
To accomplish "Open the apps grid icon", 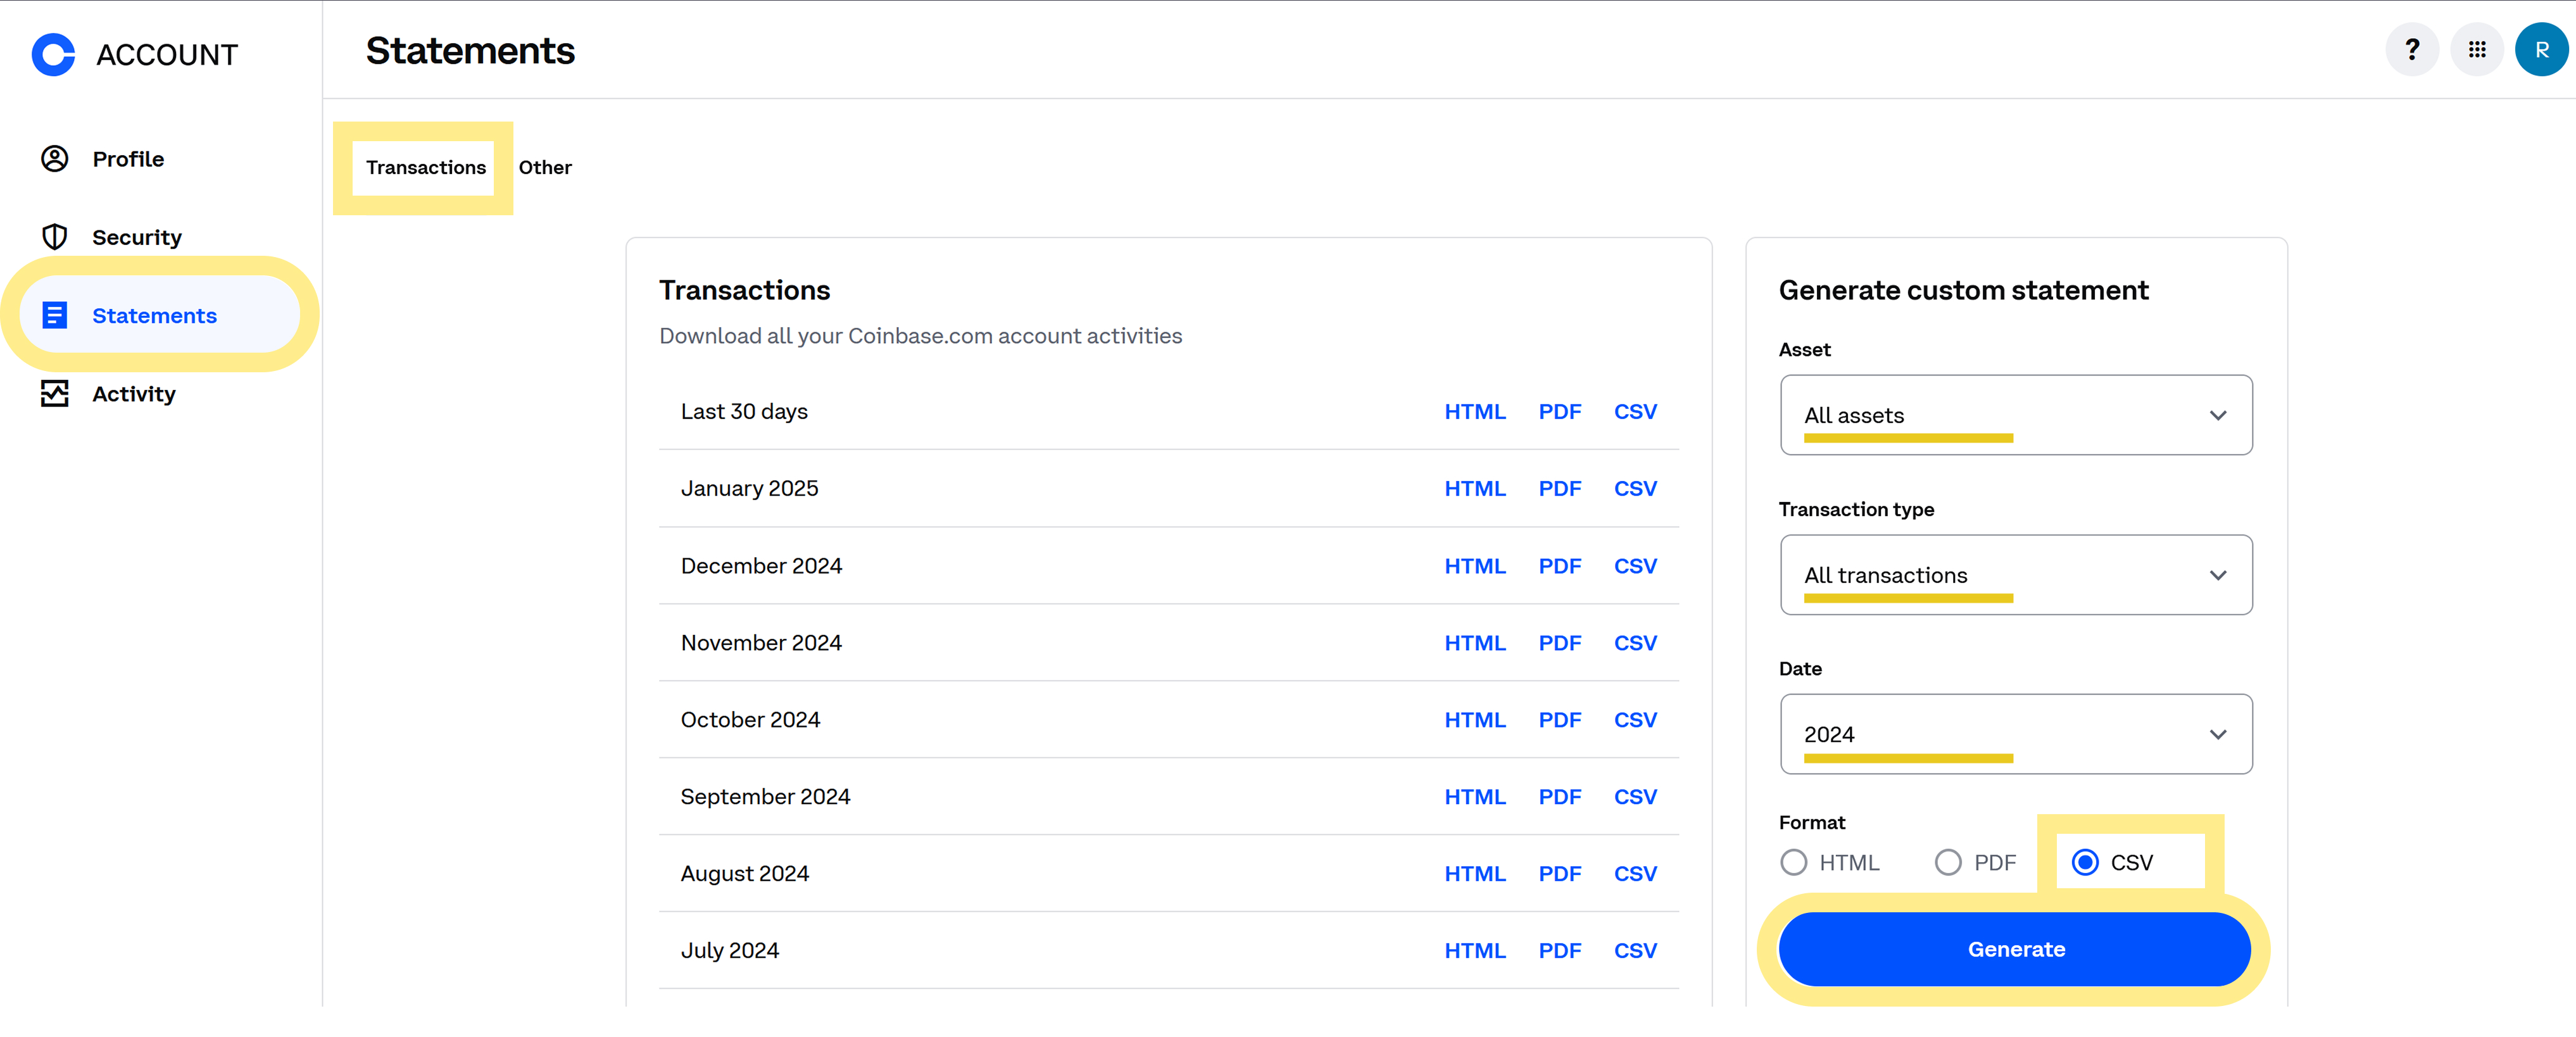I will 2476,50.
